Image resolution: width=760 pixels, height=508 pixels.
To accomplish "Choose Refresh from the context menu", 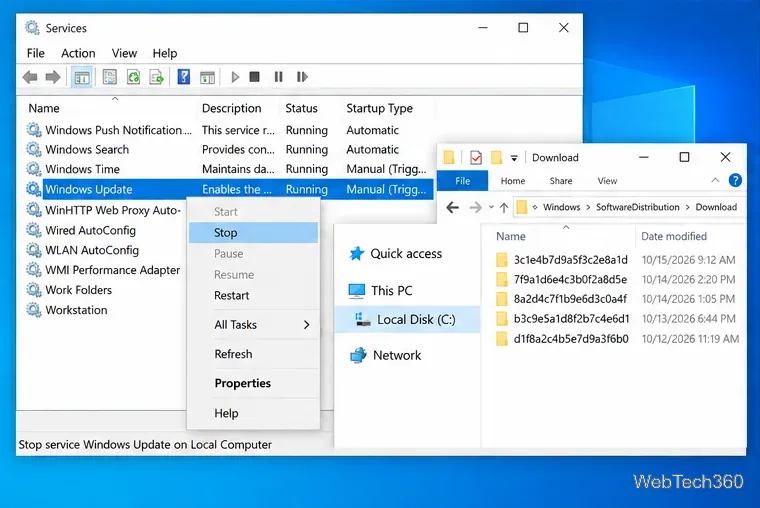I will [253, 354].
